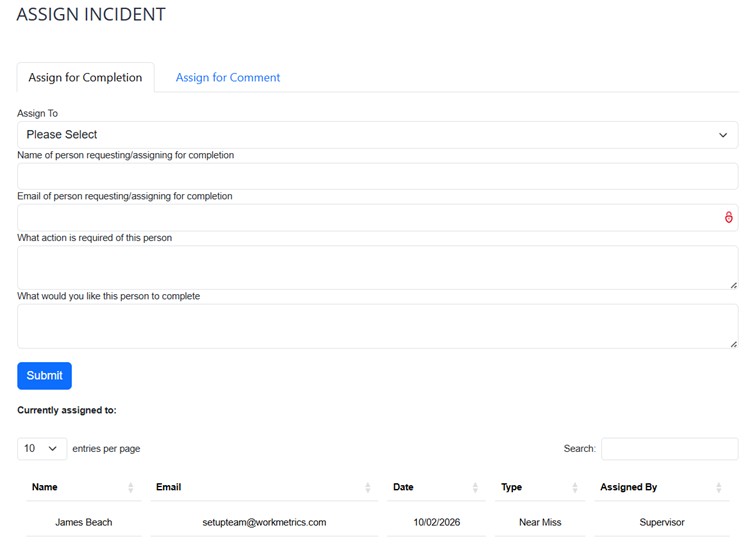Sort the table by Assigned By column
Screen dimensions: 752x548
tap(662, 488)
